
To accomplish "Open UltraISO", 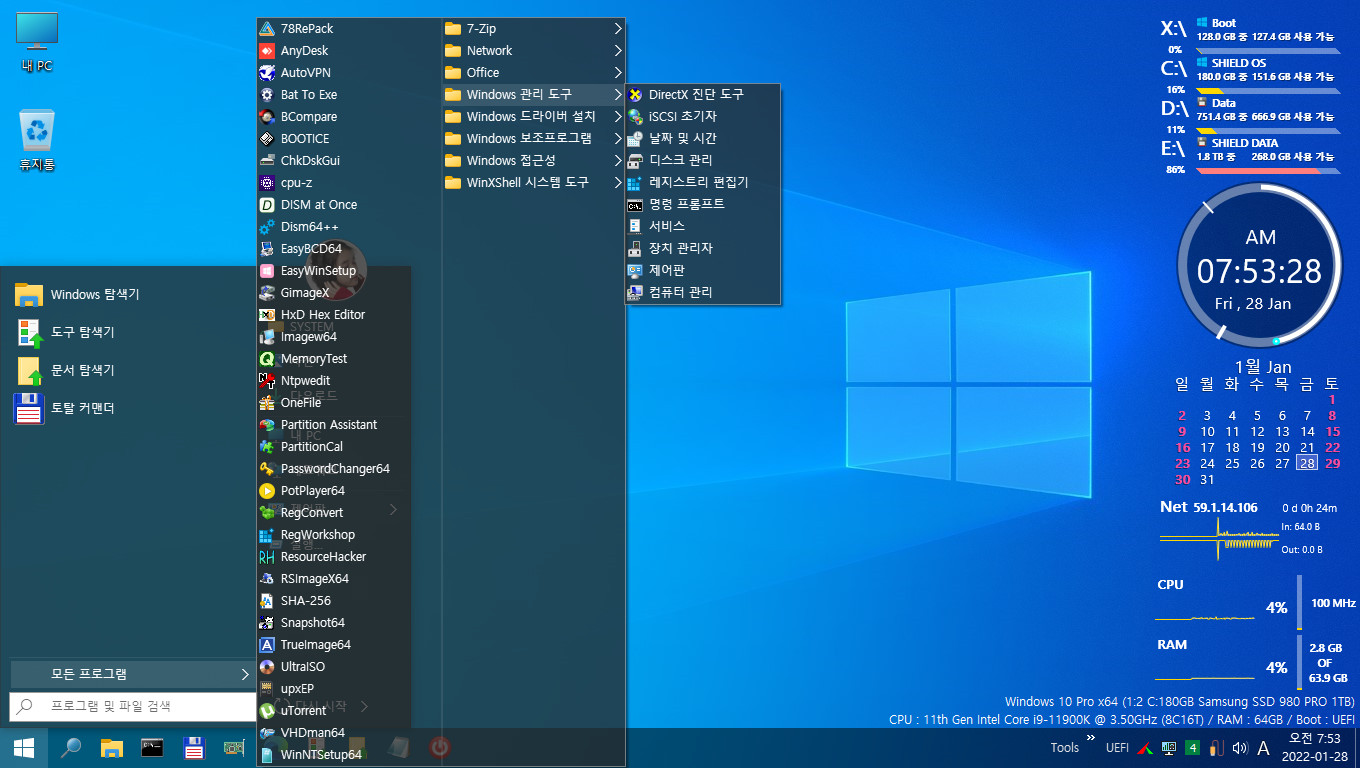I will coord(349,666).
